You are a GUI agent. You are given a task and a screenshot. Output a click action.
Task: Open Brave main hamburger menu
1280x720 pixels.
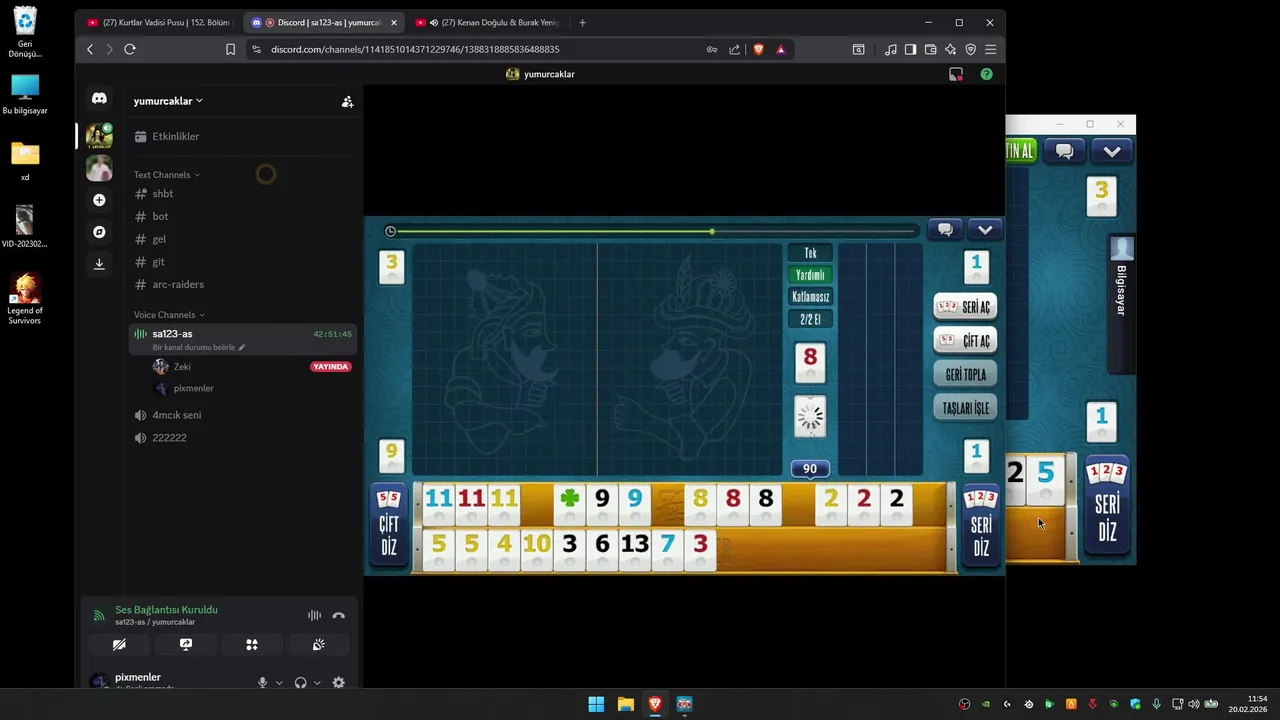[990, 49]
